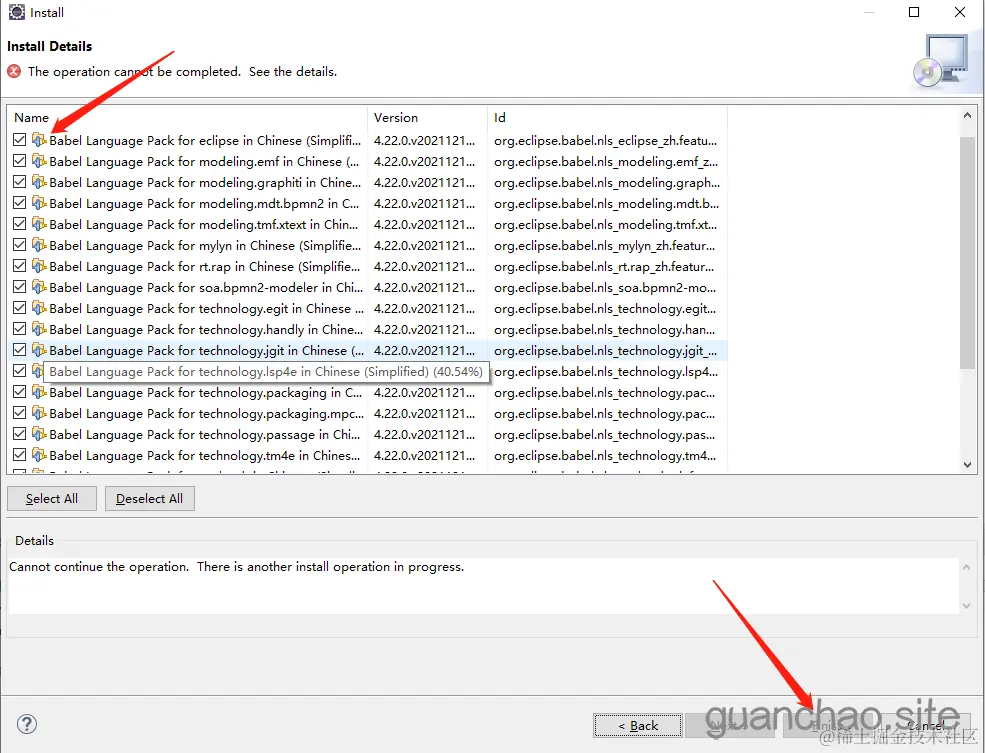Screen dimensions: 985x753
Task: Select the Id org.eclipse.babel.nls_technology.egit cell
Action: point(605,308)
